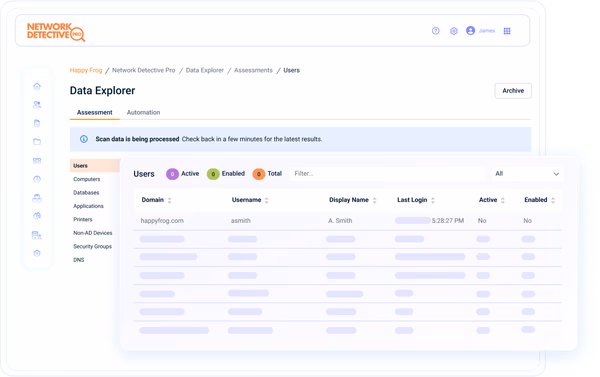Open the settings gear in header
The width and height of the screenshot is (600, 377).
[x=453, y=31]
